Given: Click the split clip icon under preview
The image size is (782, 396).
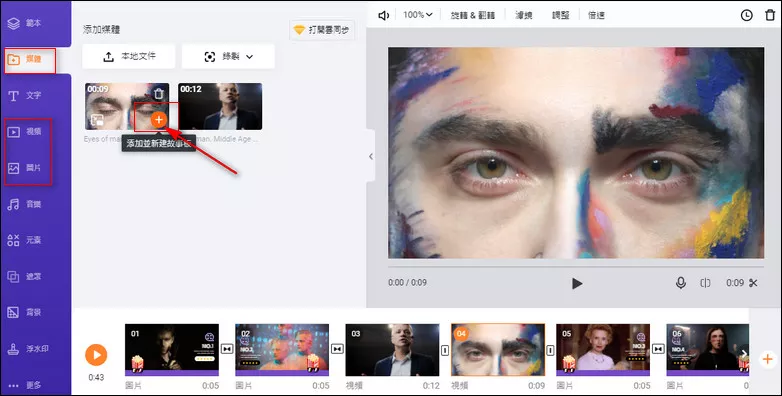Looking at the screenshot, I should click(x=705, y=283).
